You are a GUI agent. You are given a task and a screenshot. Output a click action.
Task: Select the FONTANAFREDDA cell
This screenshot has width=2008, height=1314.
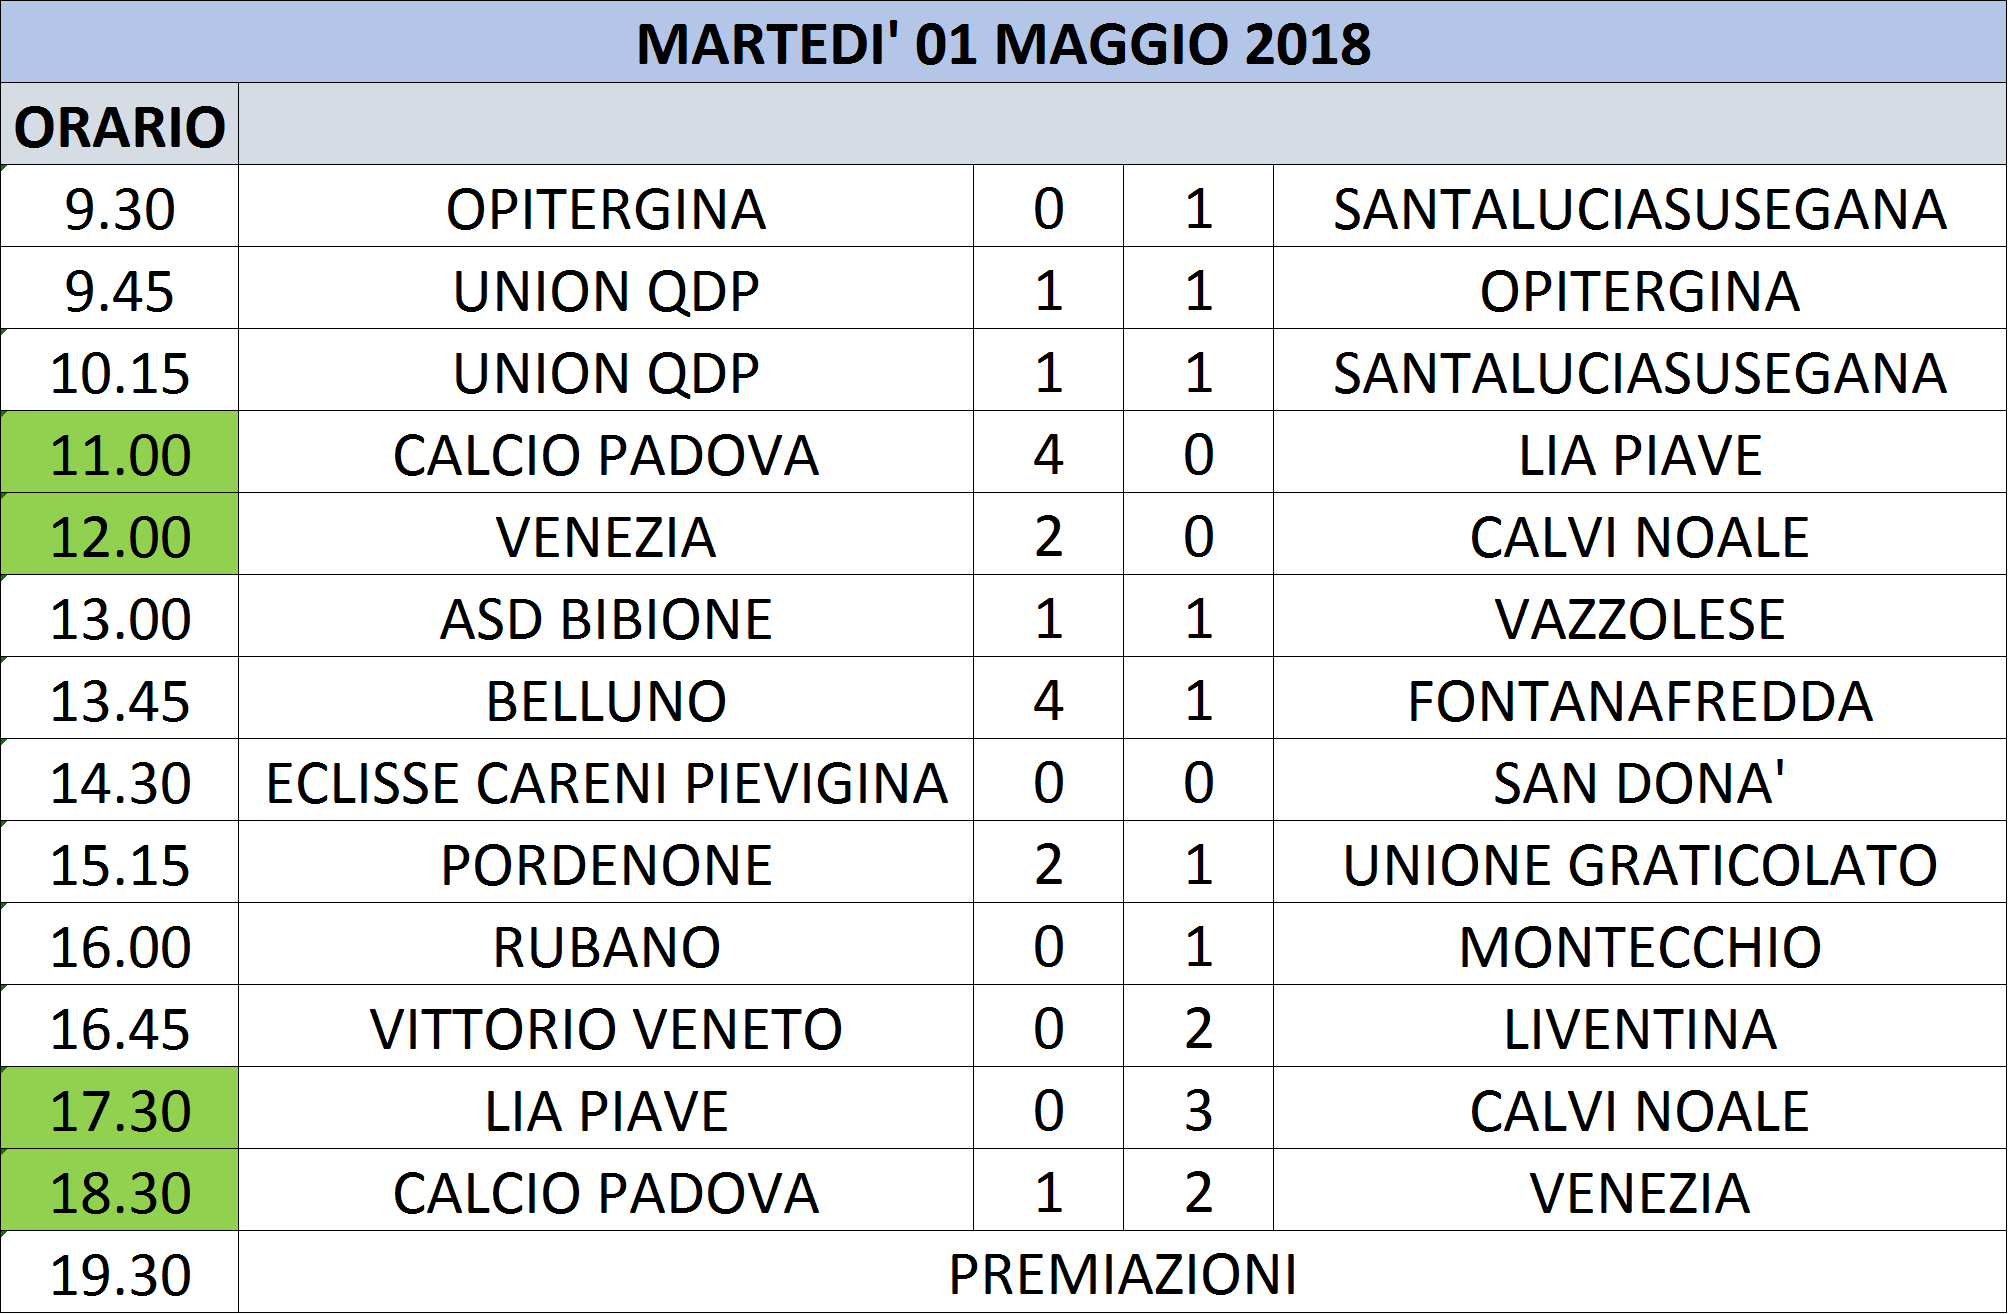[1640, 698]
